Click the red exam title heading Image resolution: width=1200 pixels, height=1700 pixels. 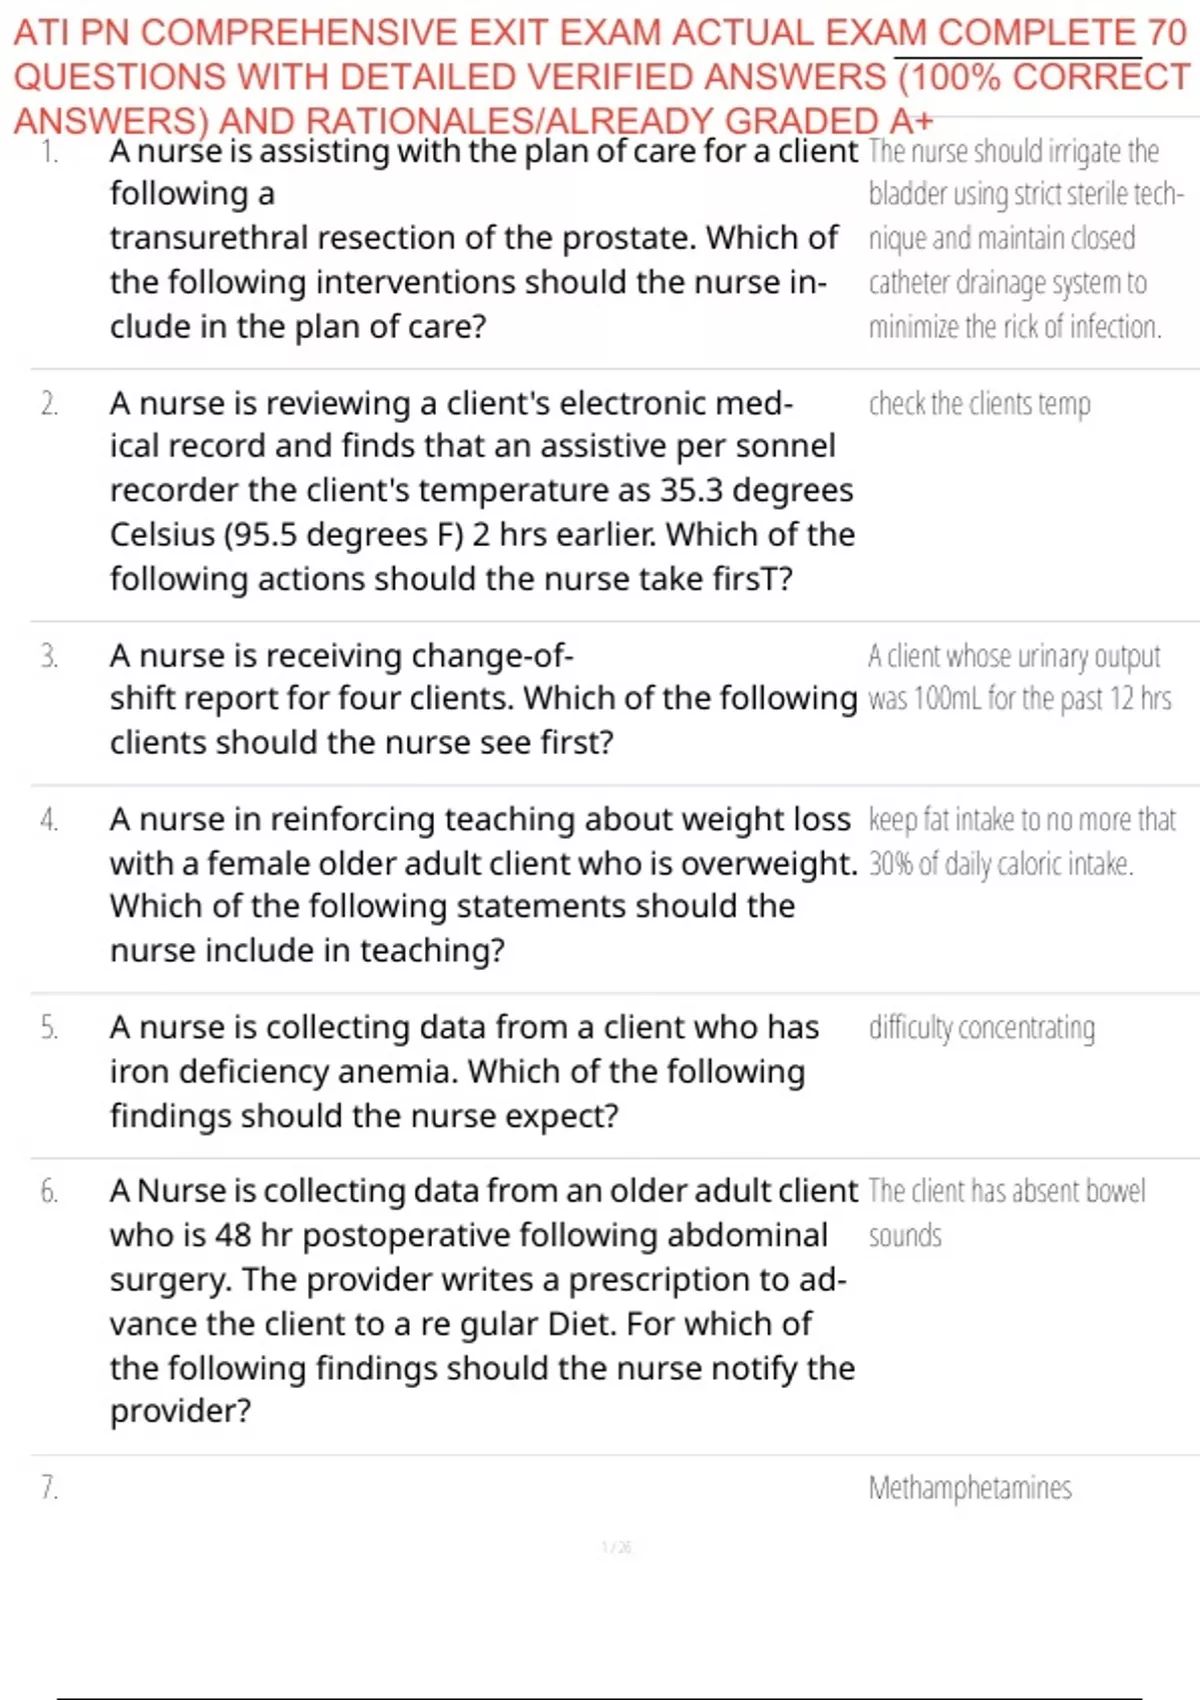[600, 76]
